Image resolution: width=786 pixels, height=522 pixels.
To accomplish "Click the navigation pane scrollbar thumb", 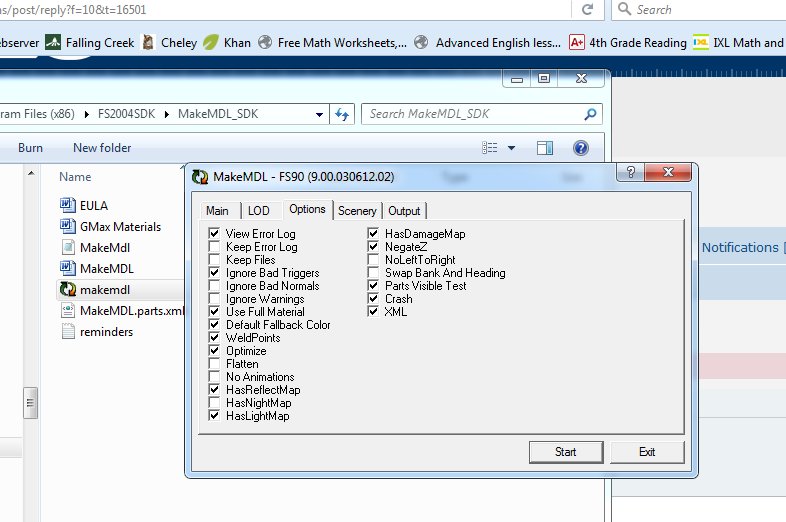I will [30, 403].
